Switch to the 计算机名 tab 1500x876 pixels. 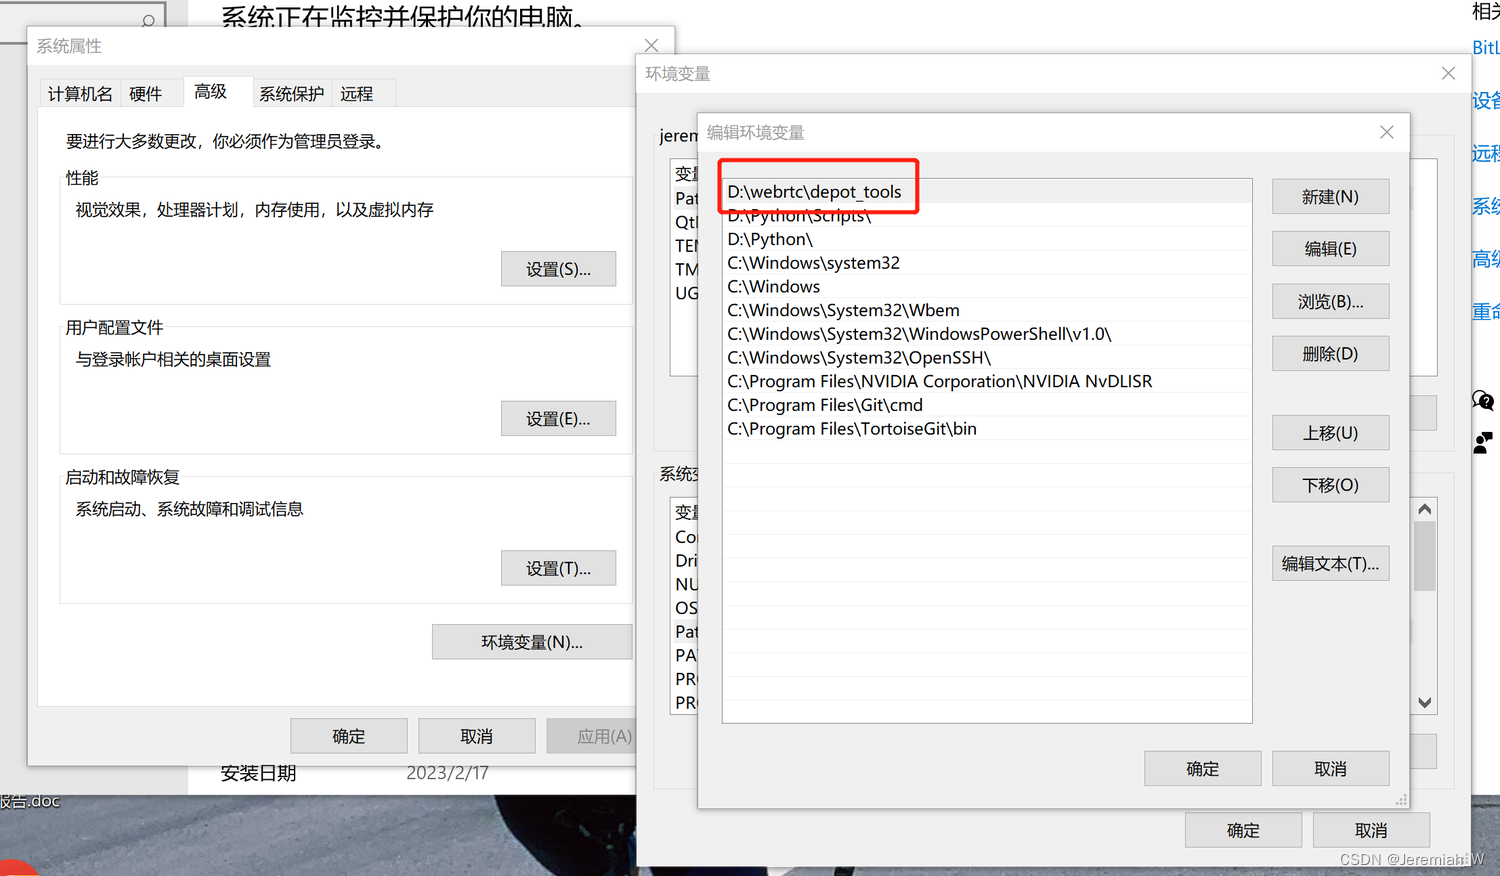(x=79, y=93)
